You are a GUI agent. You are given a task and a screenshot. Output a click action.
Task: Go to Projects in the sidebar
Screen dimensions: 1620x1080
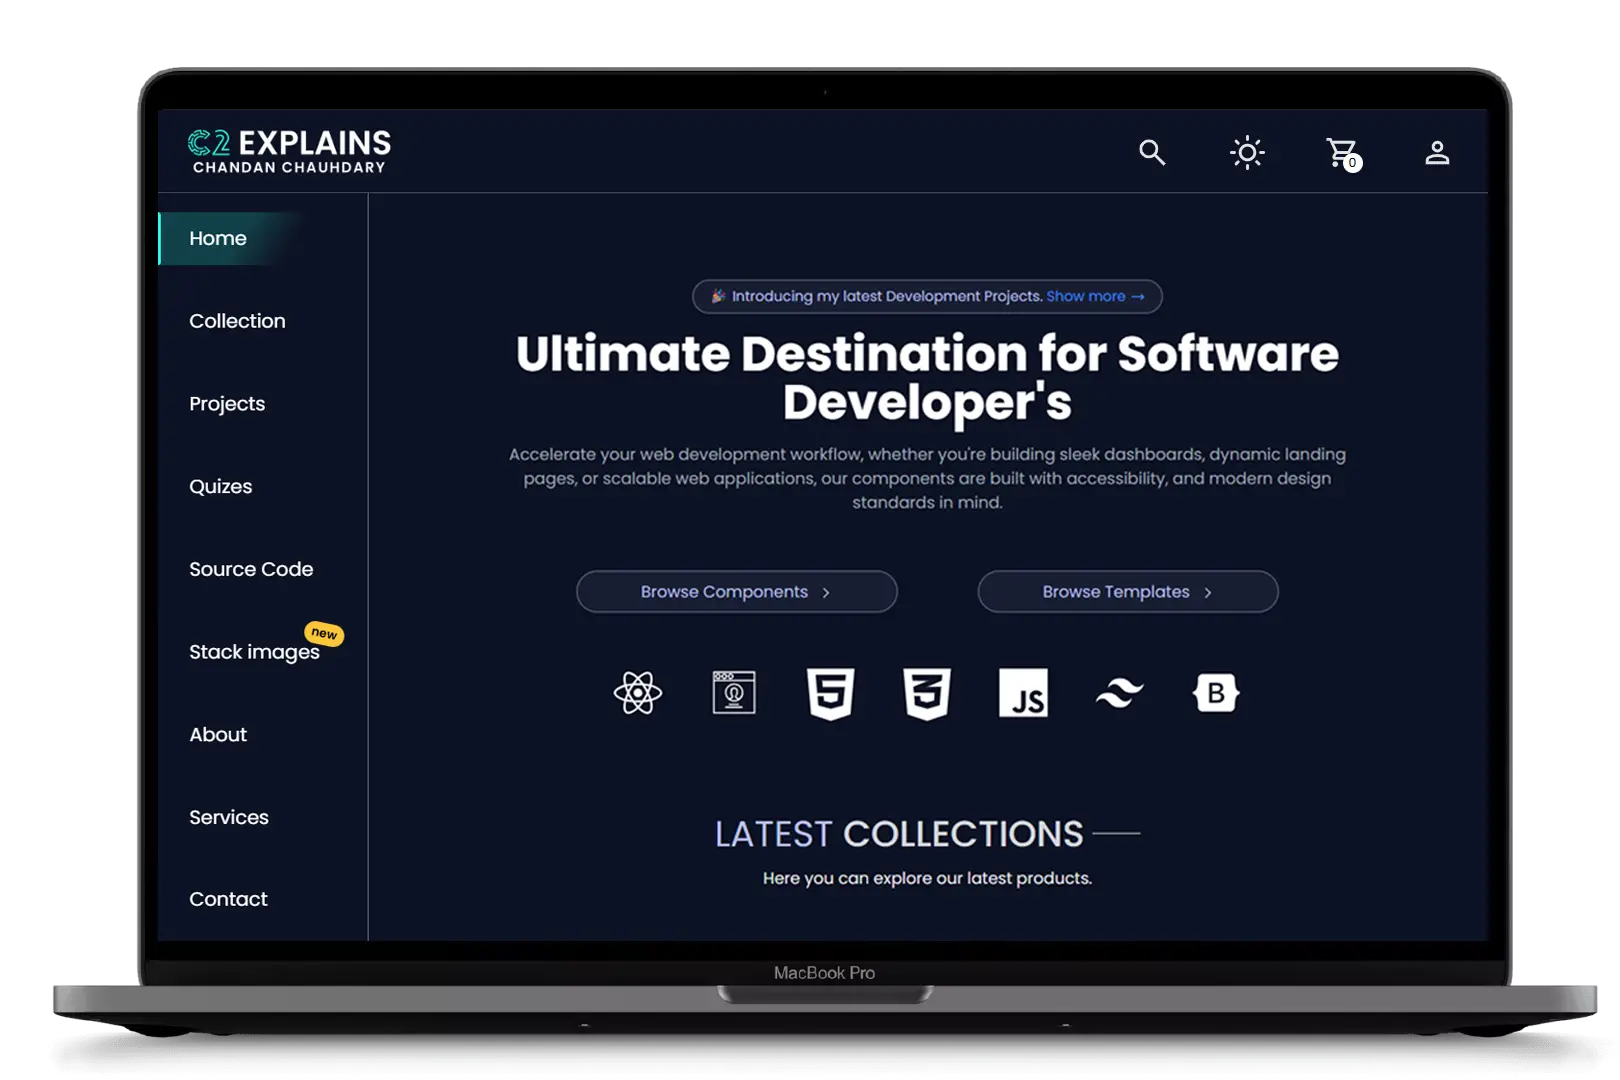pyautogui.click(x=227, y=404)
